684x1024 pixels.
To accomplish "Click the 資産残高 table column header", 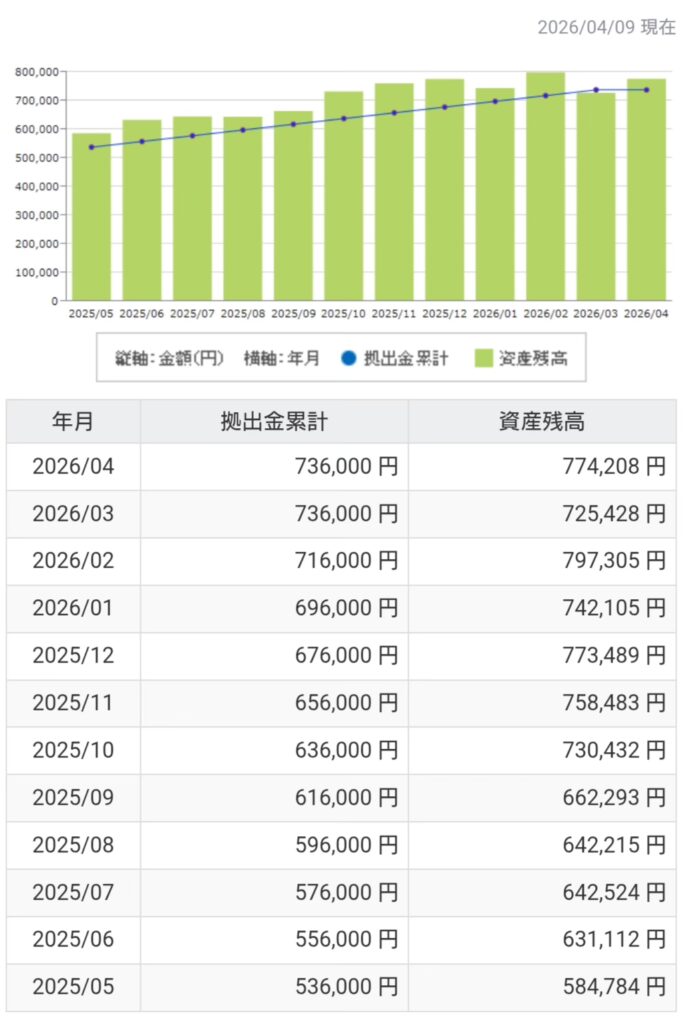I will pos(541,421).
